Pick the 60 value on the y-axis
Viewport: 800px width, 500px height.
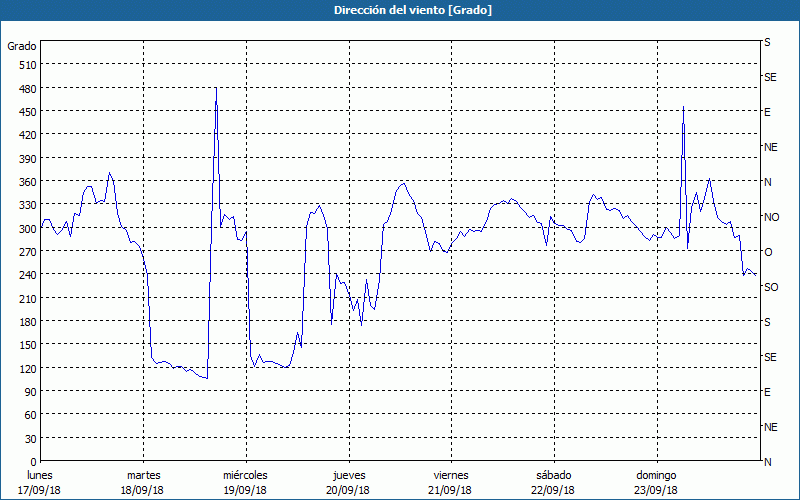click(31, 415)
